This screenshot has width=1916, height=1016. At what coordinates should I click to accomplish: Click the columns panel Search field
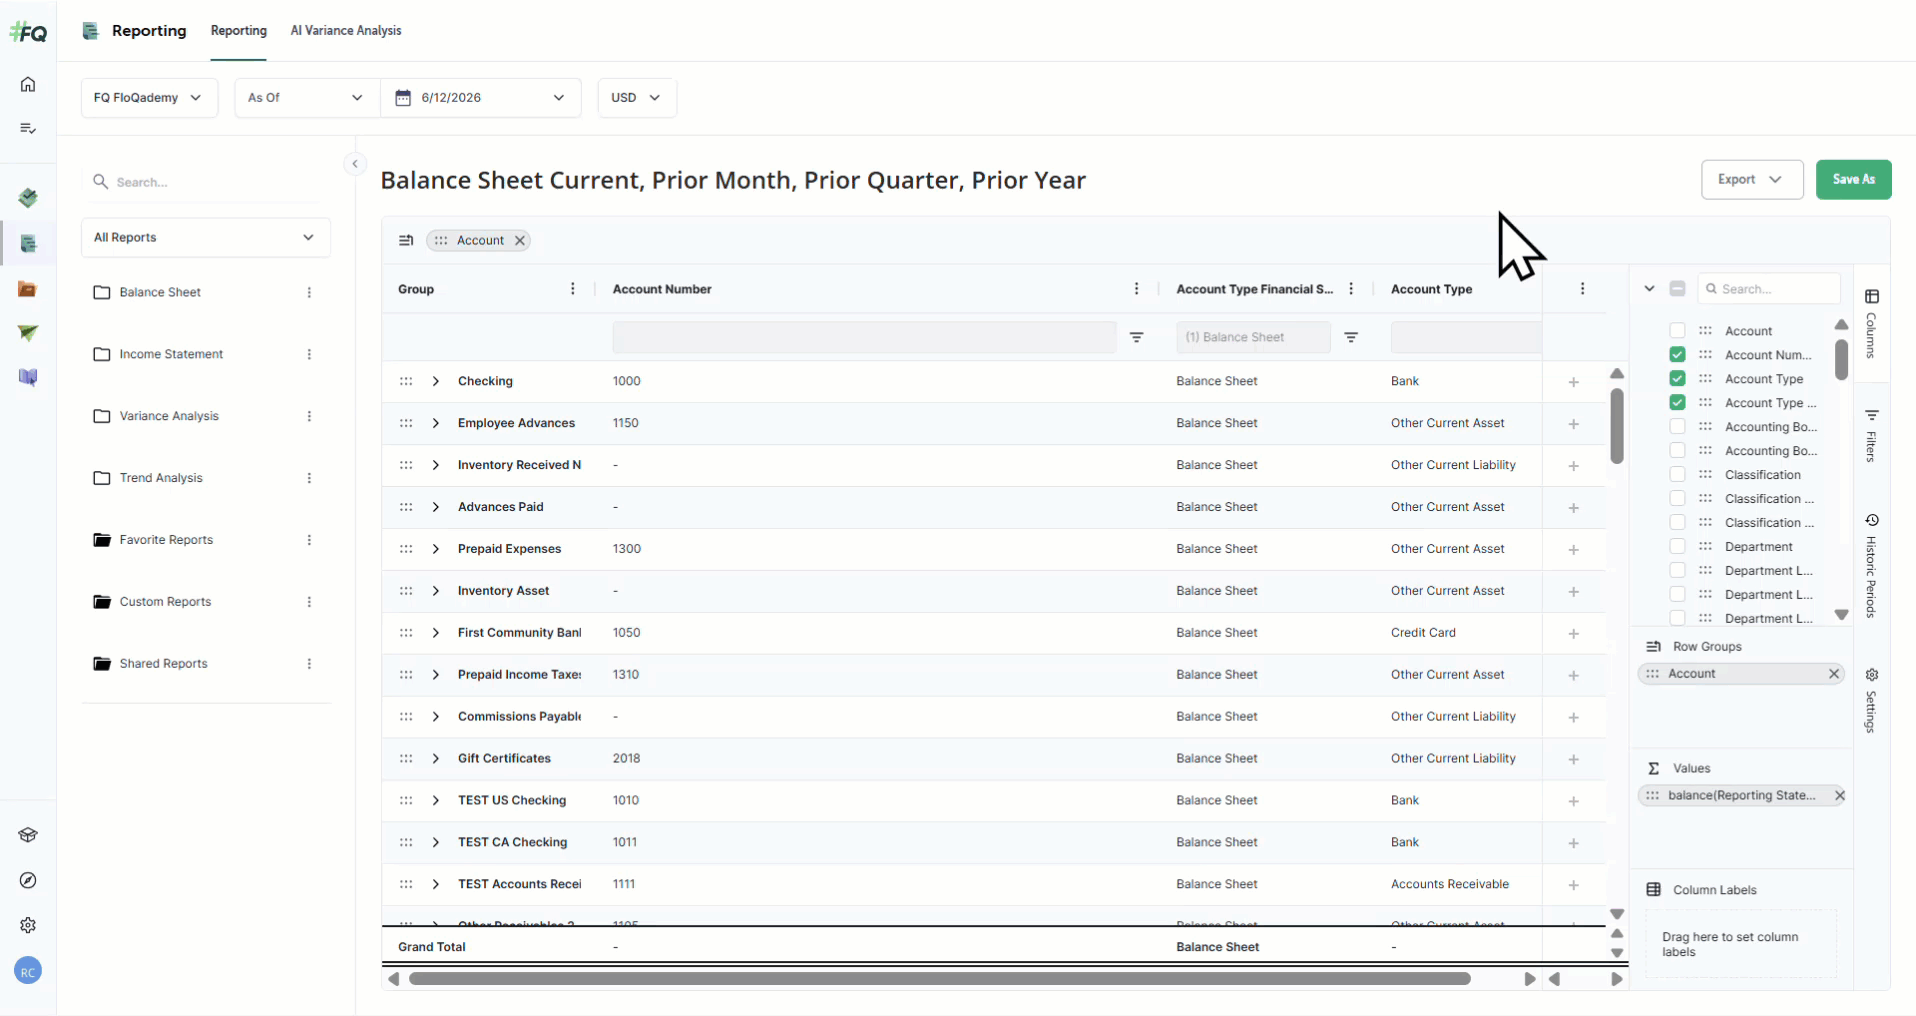tap(1769, 289)
